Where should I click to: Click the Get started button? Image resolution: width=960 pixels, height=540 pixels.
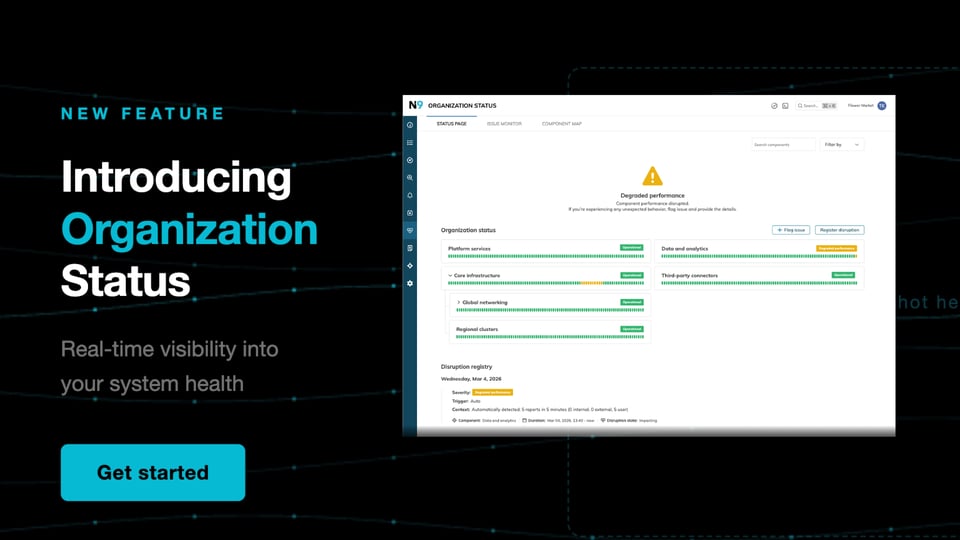tap(152, 472)
